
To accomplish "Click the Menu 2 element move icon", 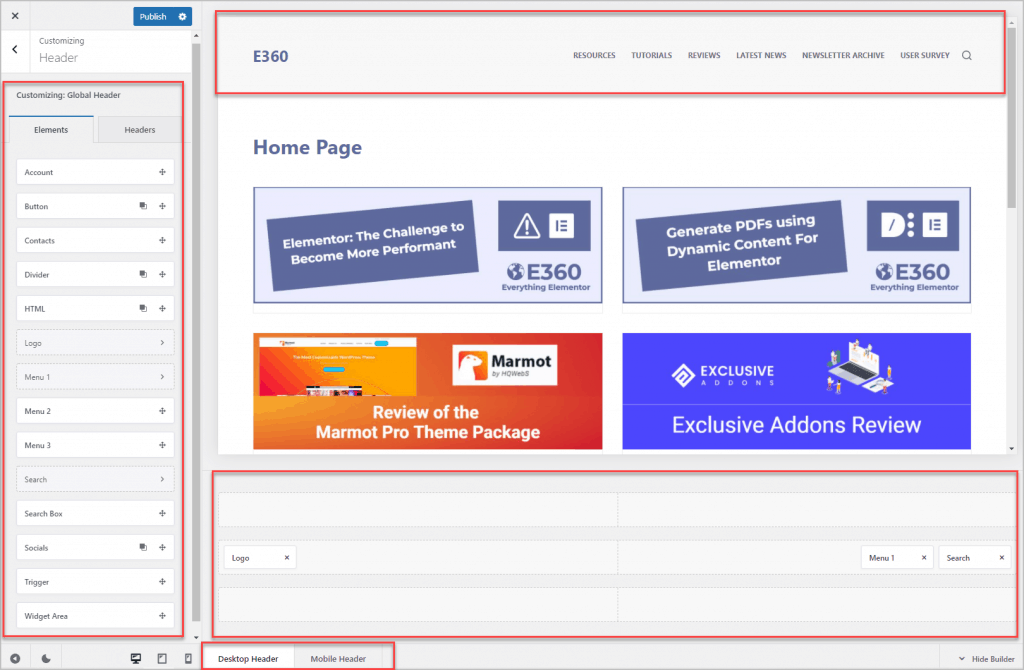I will 162,411.
